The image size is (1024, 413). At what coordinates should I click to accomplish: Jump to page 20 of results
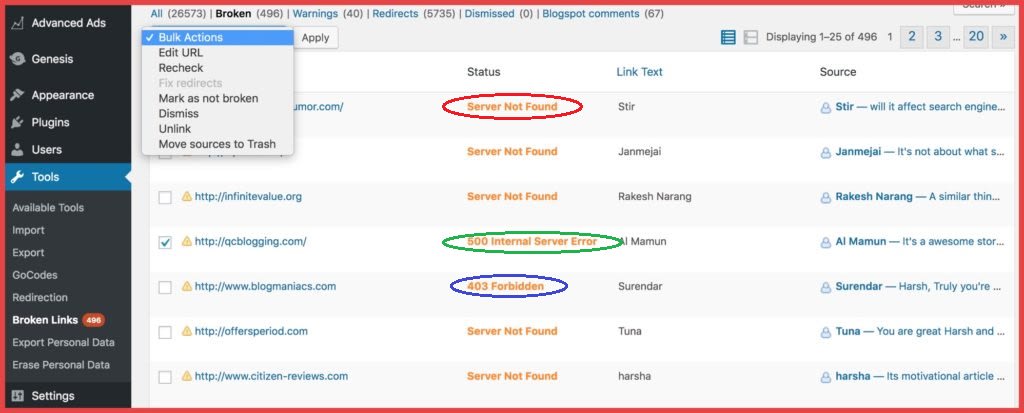coord(976,37)
